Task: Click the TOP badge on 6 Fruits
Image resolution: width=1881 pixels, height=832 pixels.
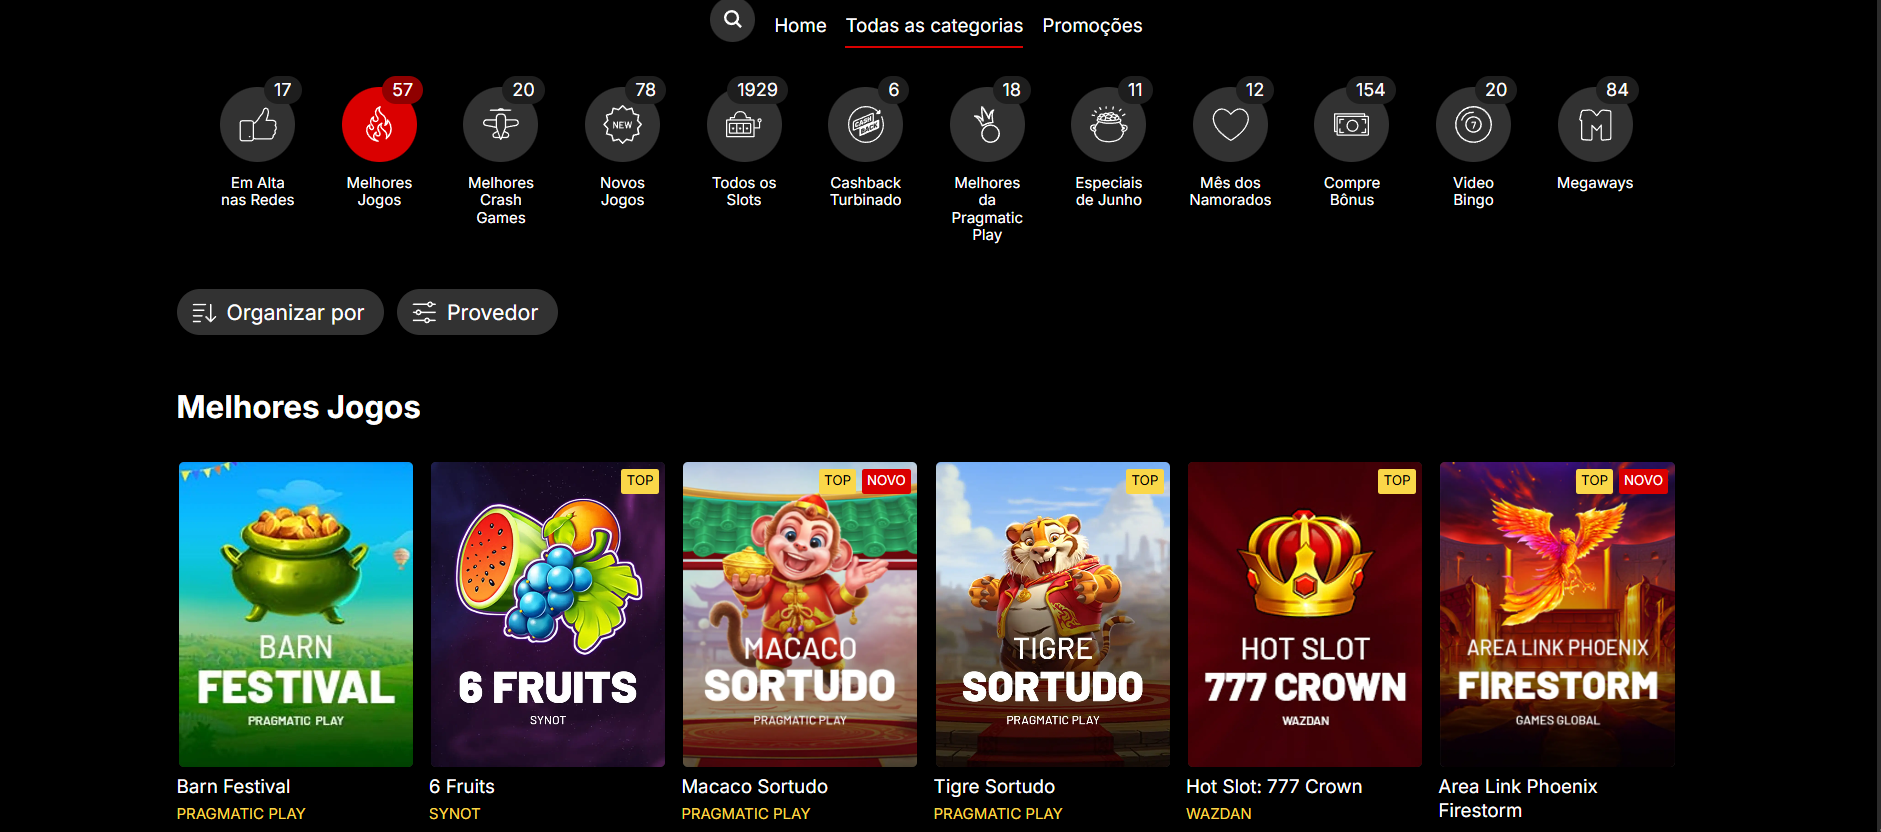Action: click(x=640, y=481)
